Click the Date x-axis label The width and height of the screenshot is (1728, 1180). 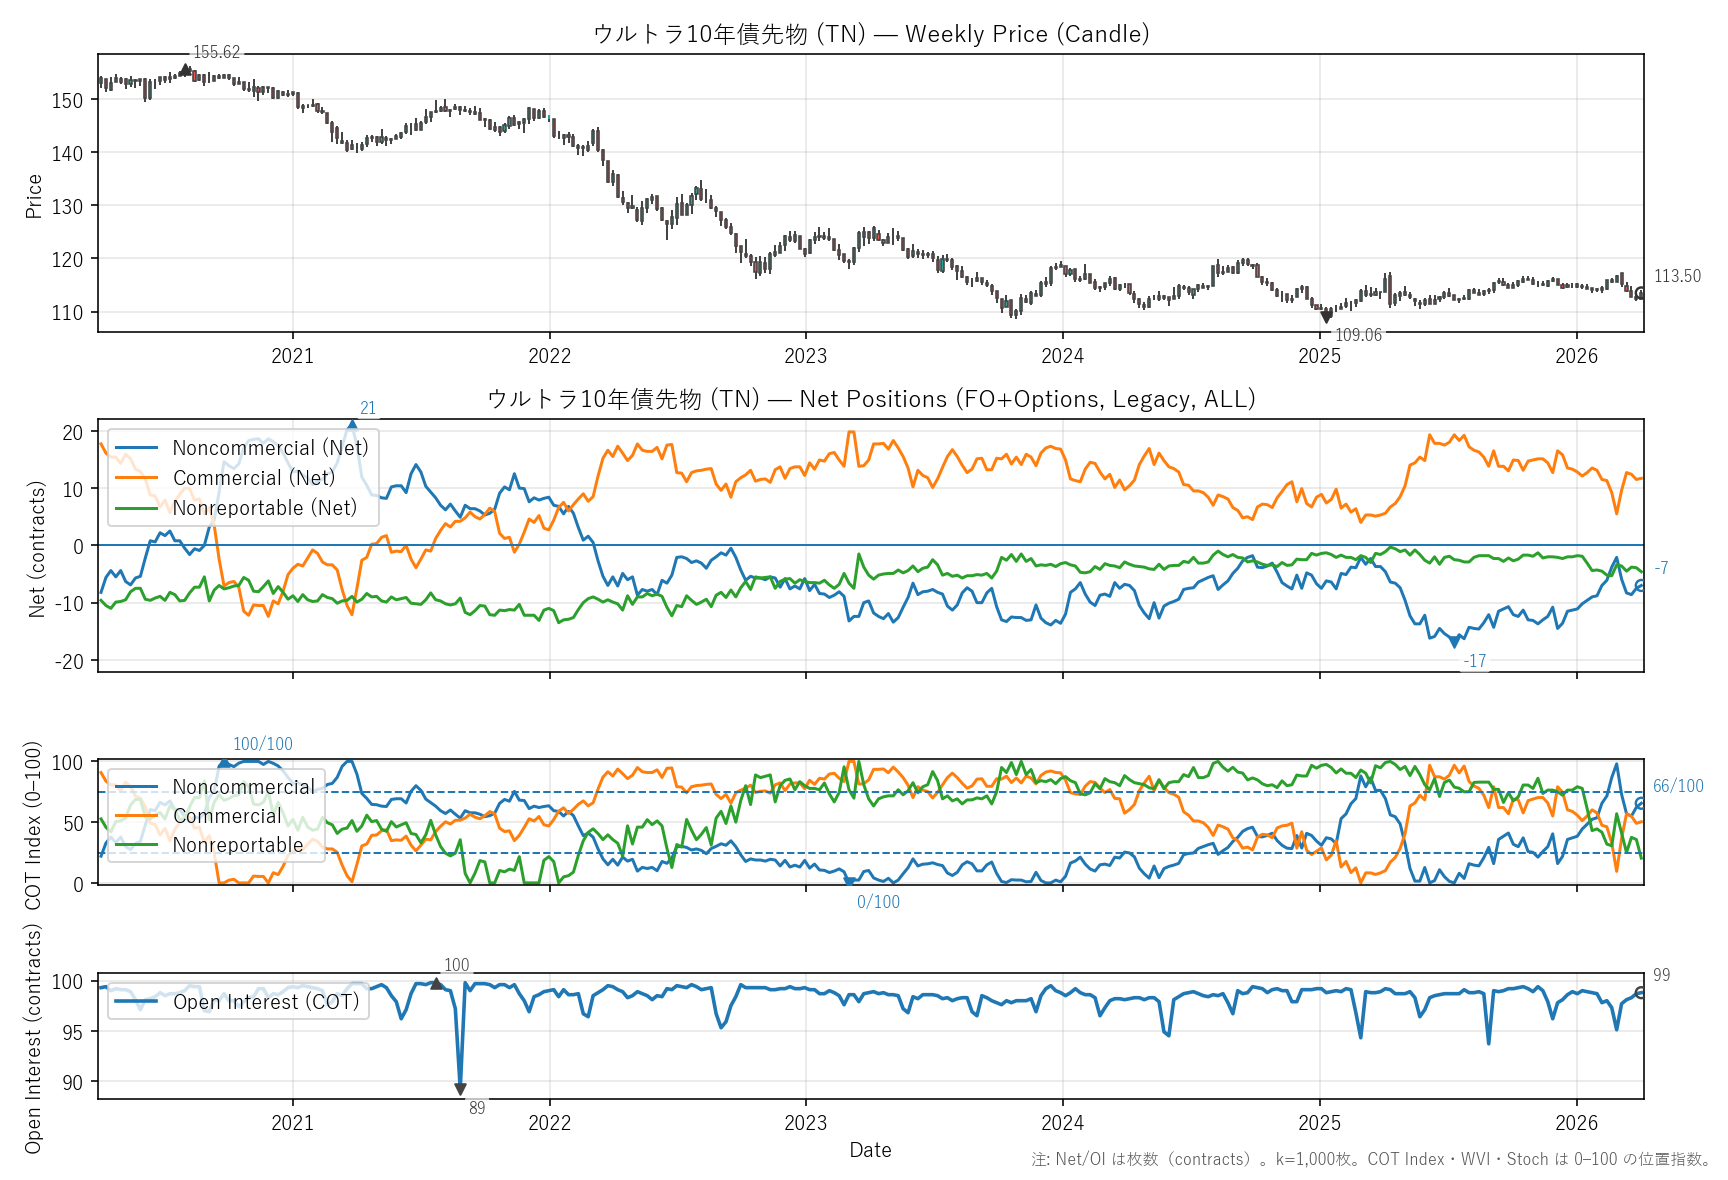pos(870,1150)
